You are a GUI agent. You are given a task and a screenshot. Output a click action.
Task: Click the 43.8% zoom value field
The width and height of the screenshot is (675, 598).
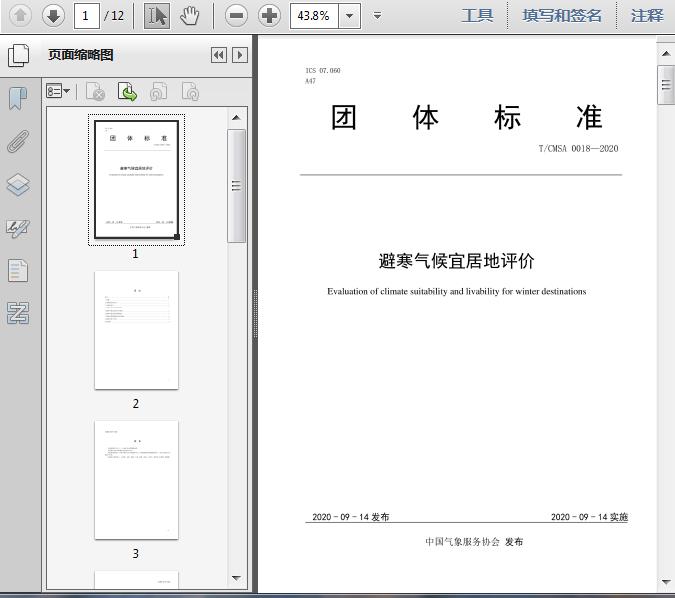[314, 16]
